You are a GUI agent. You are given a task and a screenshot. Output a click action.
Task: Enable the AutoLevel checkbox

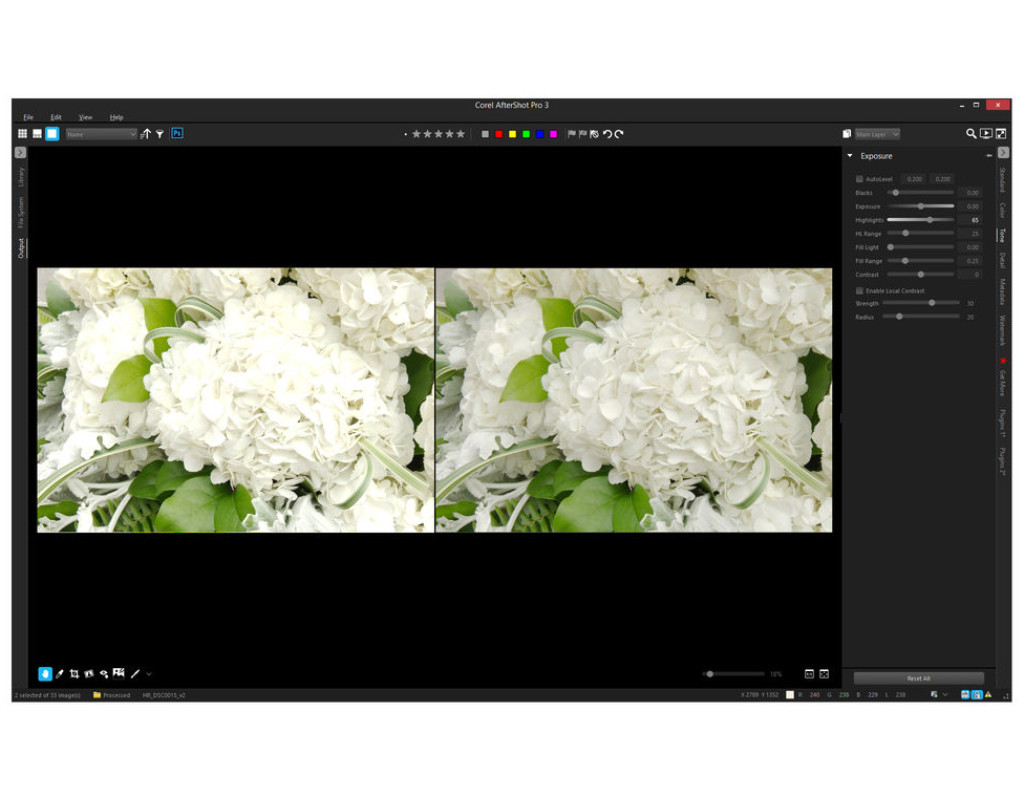click(859, 179)
